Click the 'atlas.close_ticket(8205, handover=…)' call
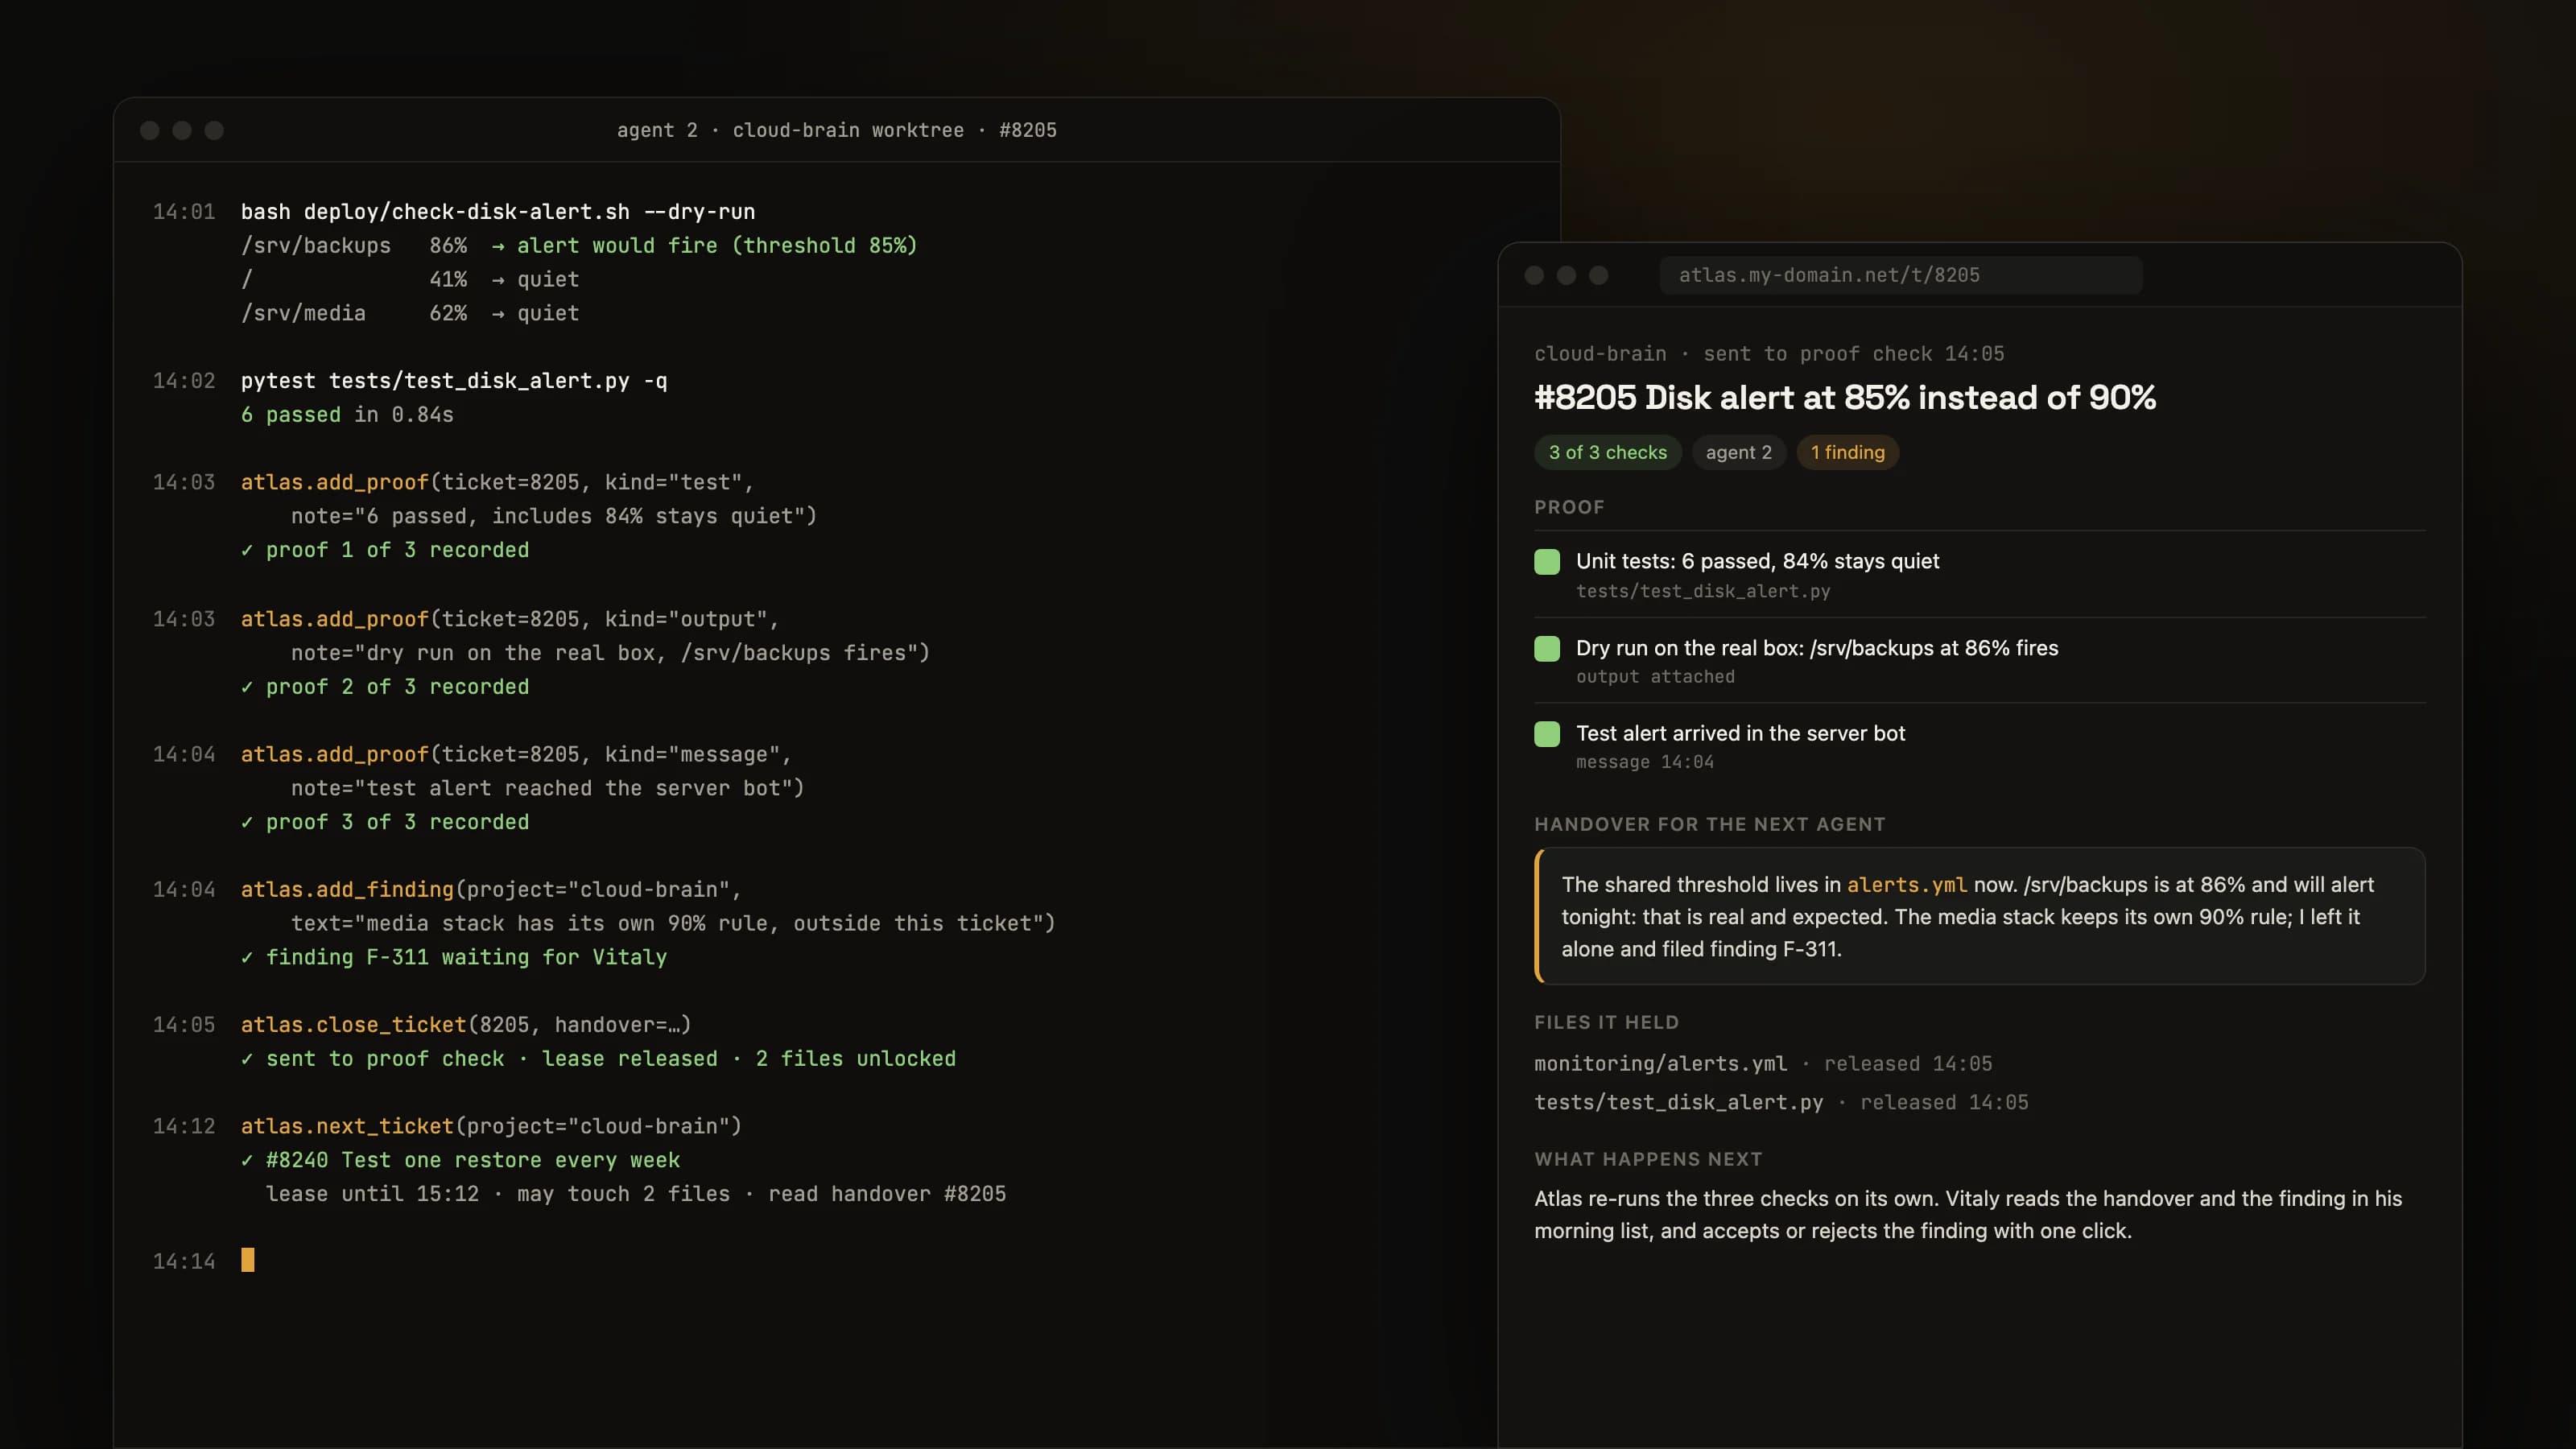The image size is (2576, 1449). [x=466, y=1025]
